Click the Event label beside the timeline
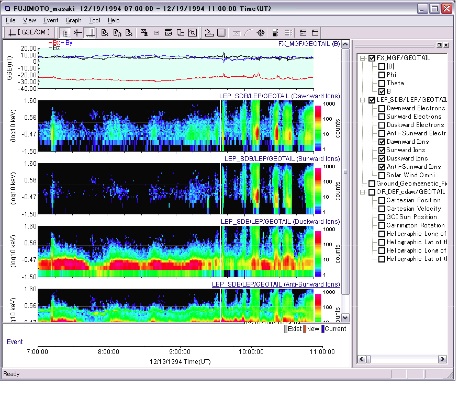Viewport: 457px width, 398px height. coord(15,342)
